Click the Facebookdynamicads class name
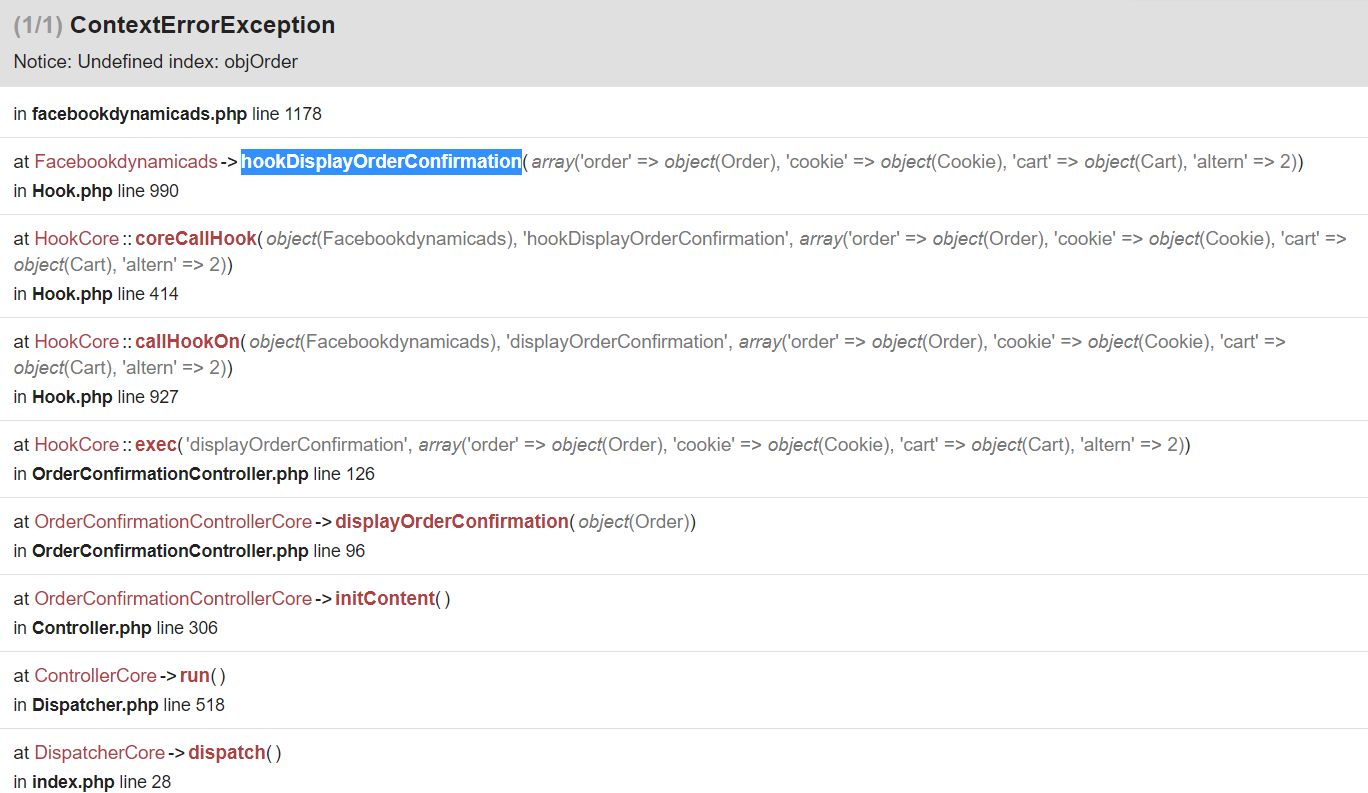This screenshot has width=1368, height=793. pos(126,162)
